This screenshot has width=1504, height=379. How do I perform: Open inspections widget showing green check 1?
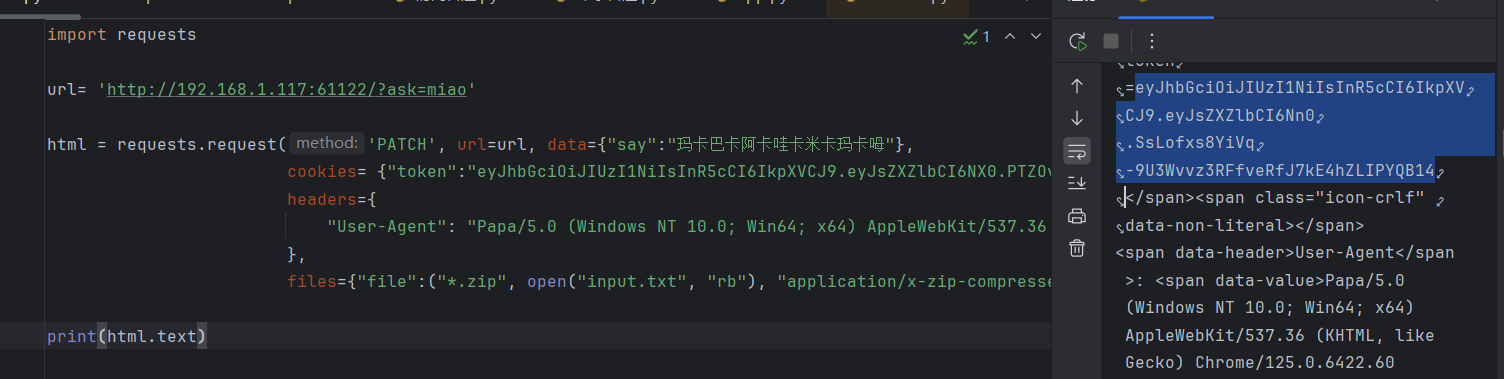[976, 36]
